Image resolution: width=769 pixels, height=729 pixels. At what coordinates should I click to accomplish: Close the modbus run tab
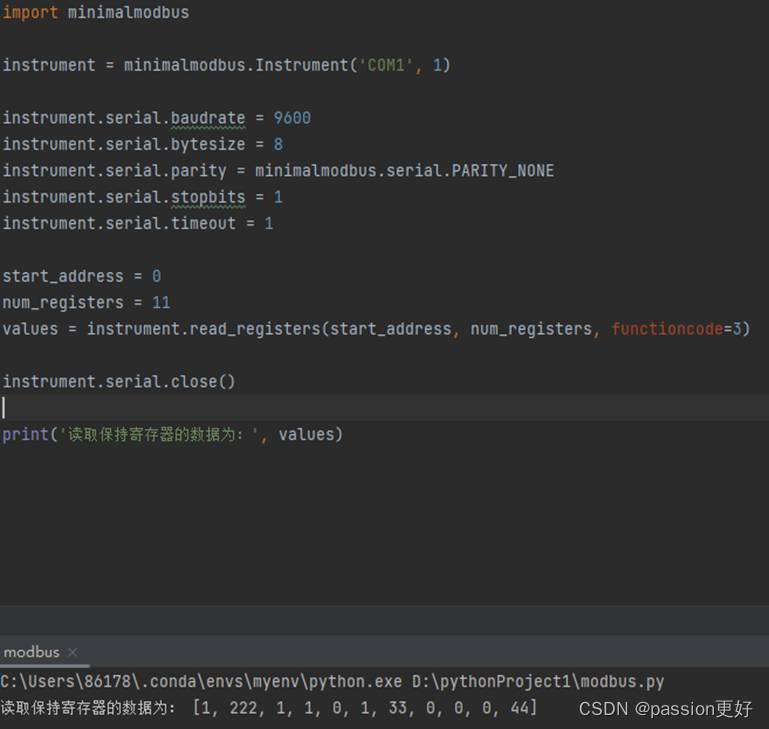coord(73,652)
